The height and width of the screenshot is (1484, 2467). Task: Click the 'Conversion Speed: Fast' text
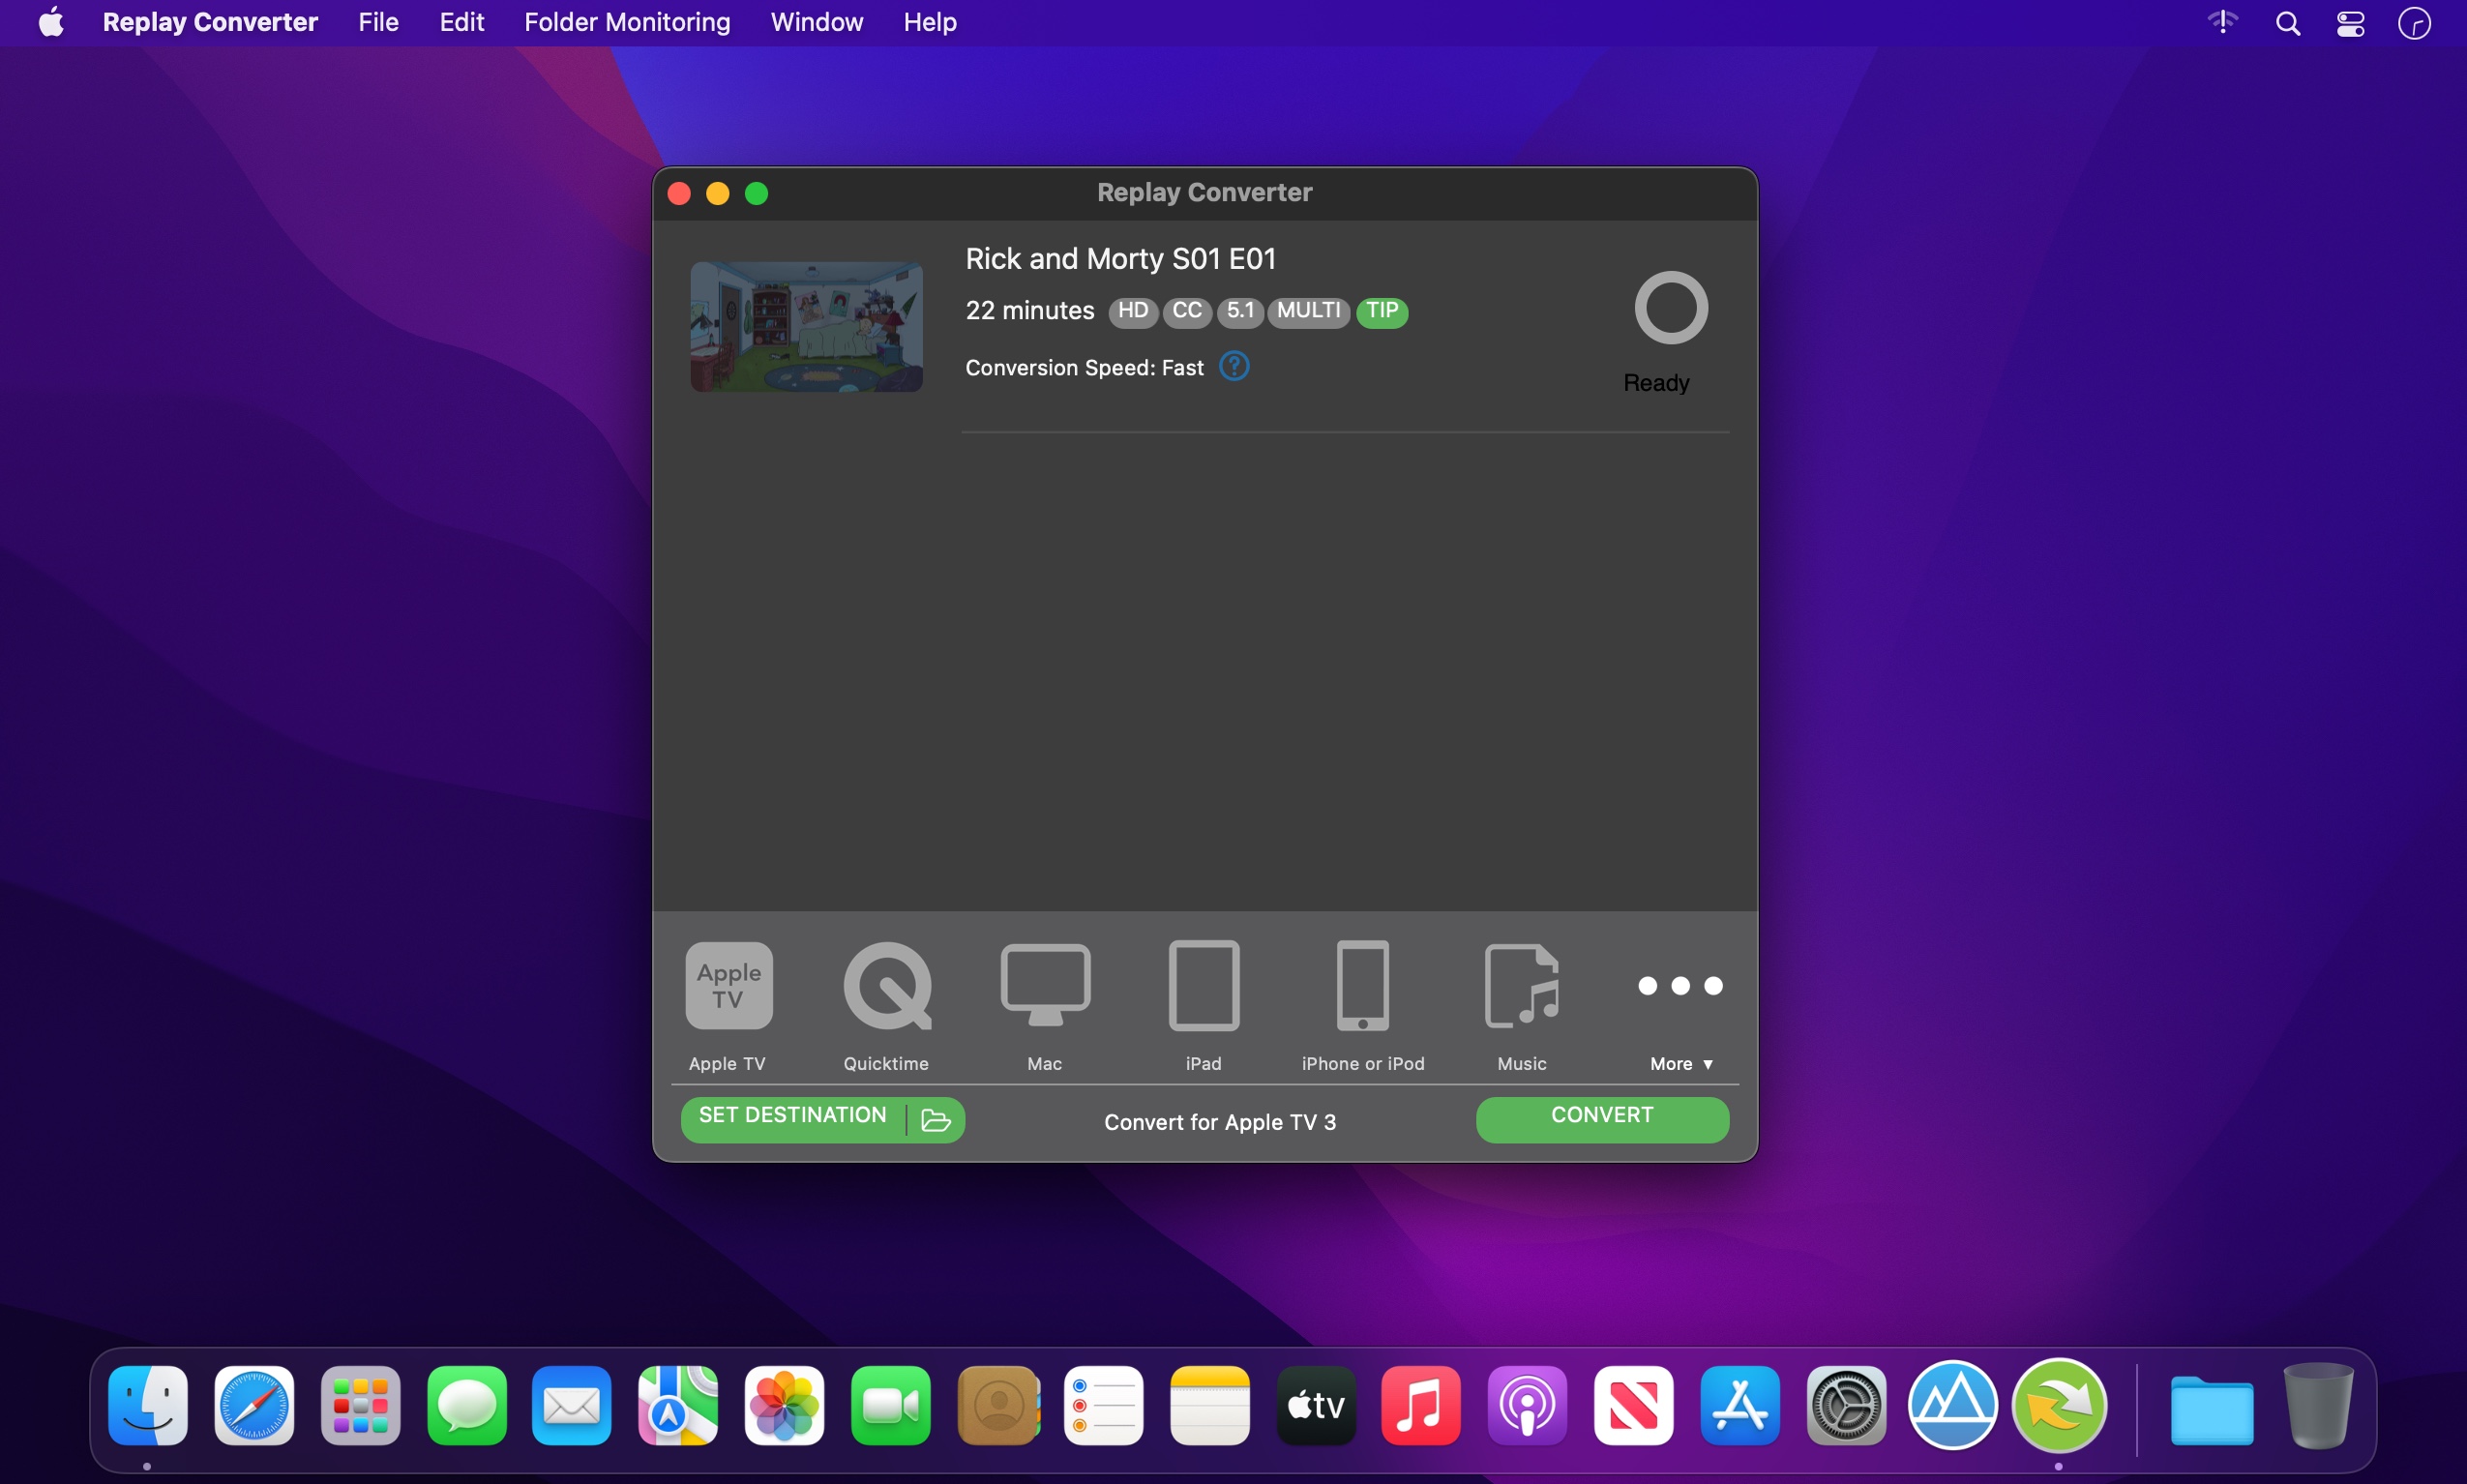pyautogui.click(x=1084, y=368)
